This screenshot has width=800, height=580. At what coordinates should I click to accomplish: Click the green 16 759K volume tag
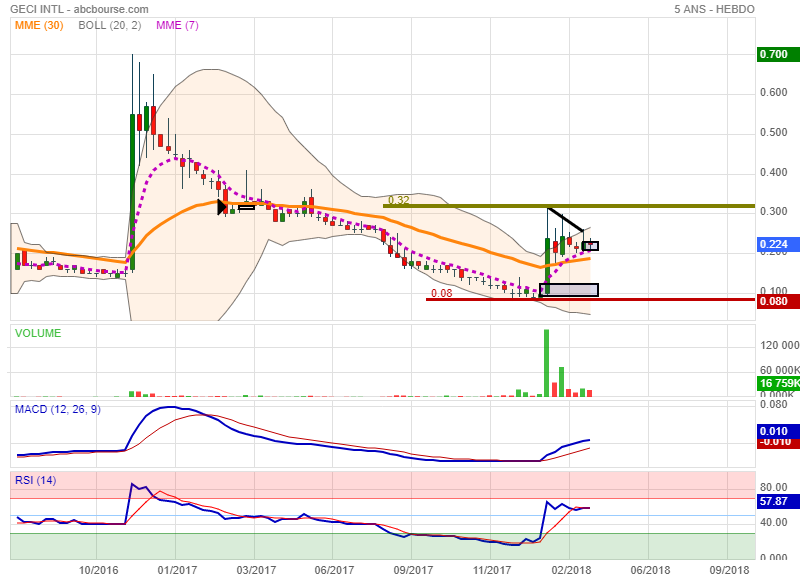point(778,383)
